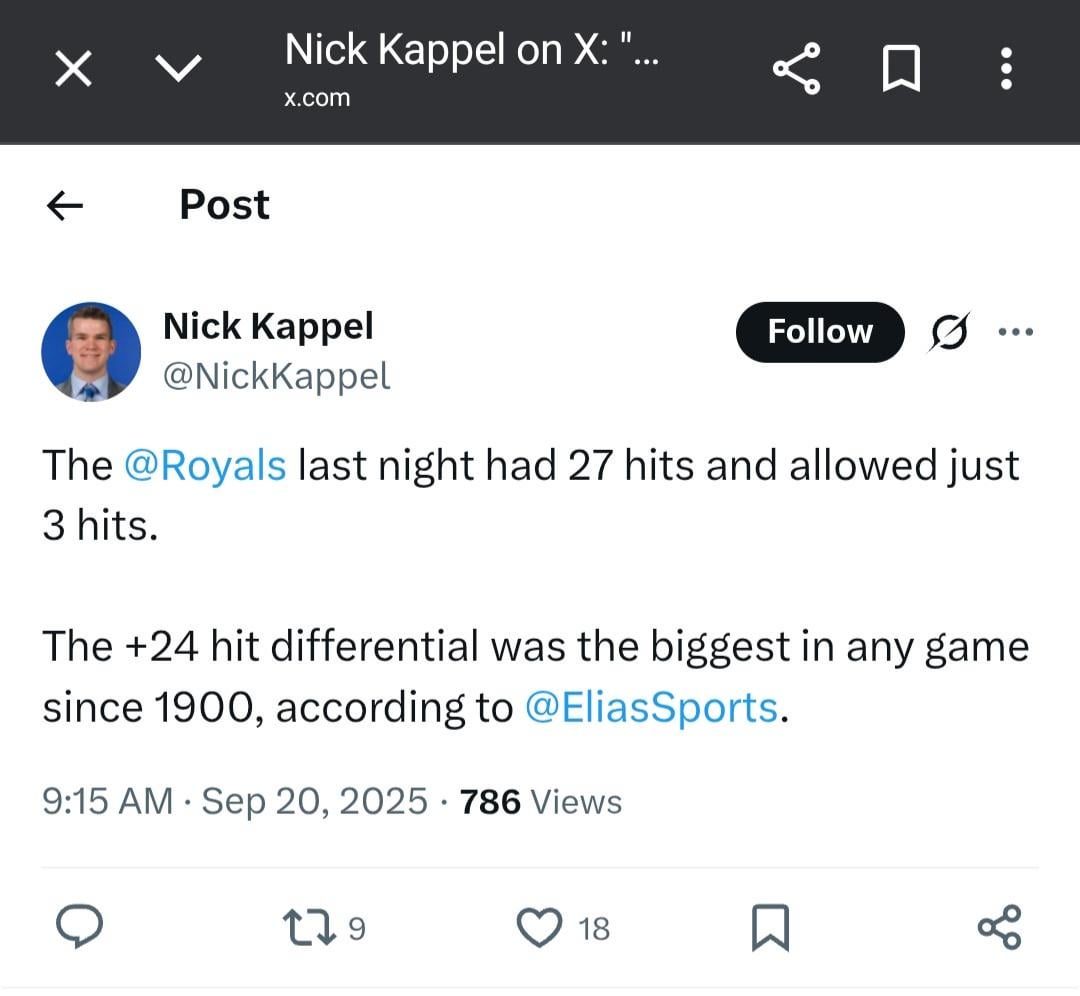Collapse the view with the down chevron
This screenshot has width=1080, height=996.
178,68
